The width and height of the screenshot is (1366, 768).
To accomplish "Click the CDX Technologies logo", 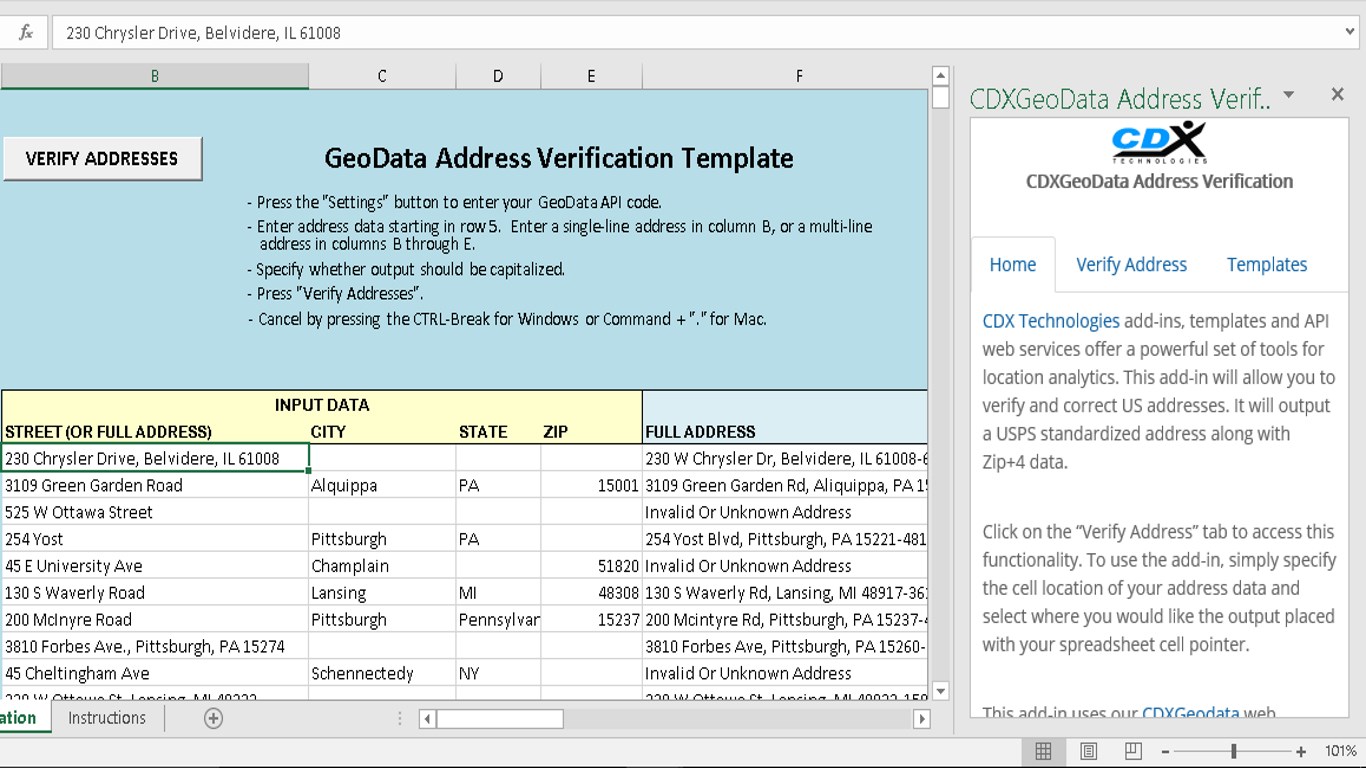I will [1159, 143].
